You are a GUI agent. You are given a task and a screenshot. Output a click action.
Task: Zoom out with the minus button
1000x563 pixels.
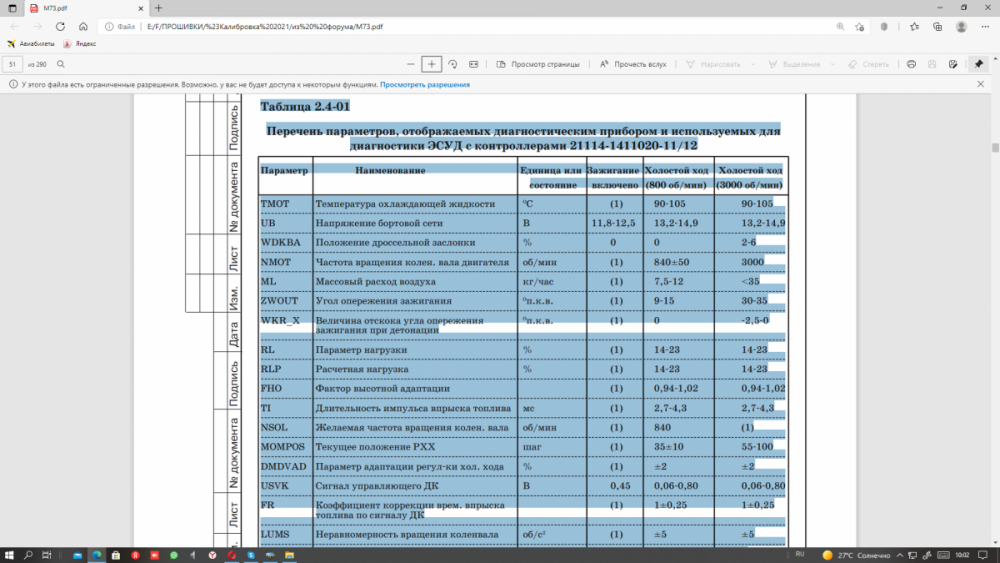coord(411,64)
